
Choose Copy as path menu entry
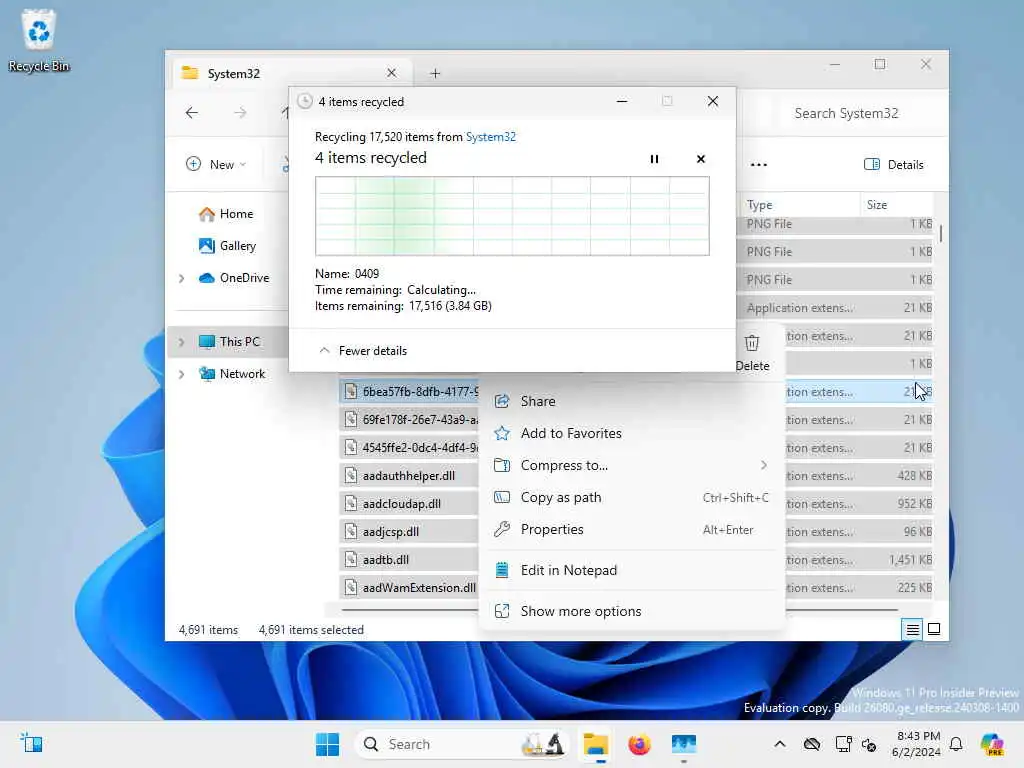tap(631, 497)
